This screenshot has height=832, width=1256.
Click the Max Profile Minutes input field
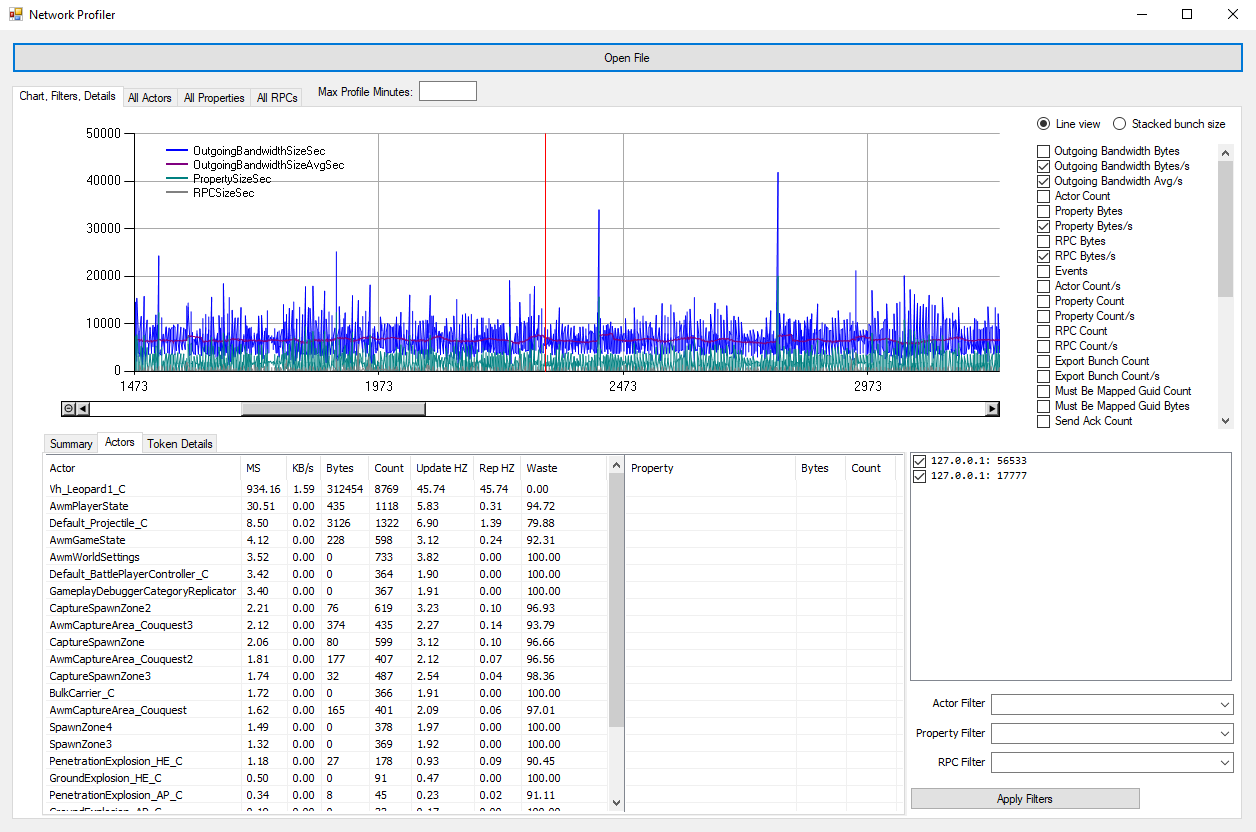pos(447,92)
